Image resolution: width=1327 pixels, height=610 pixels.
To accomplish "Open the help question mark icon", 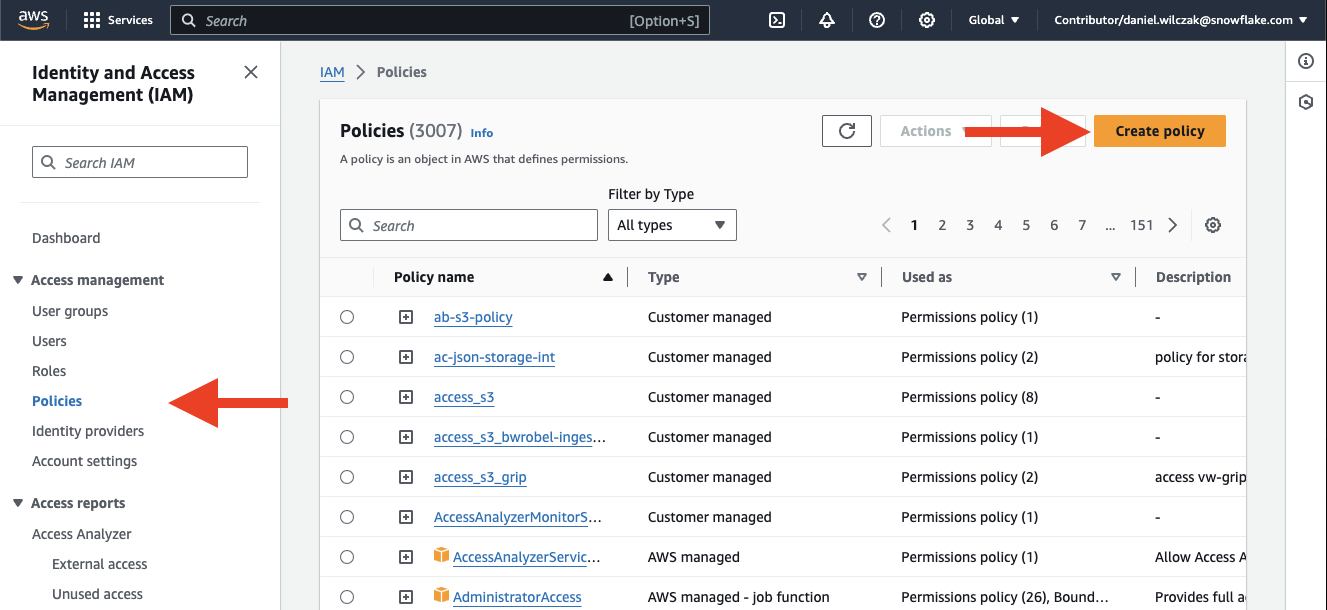I will pyautogui.click(x=877, y=20).
